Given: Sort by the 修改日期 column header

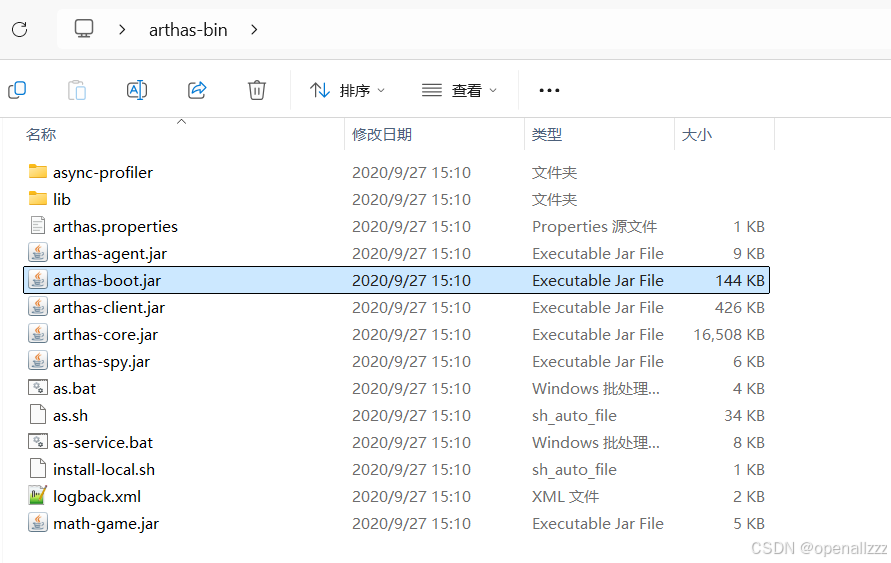Looking at the screenshot, I should pyautogui.click(x=382, y=135).
